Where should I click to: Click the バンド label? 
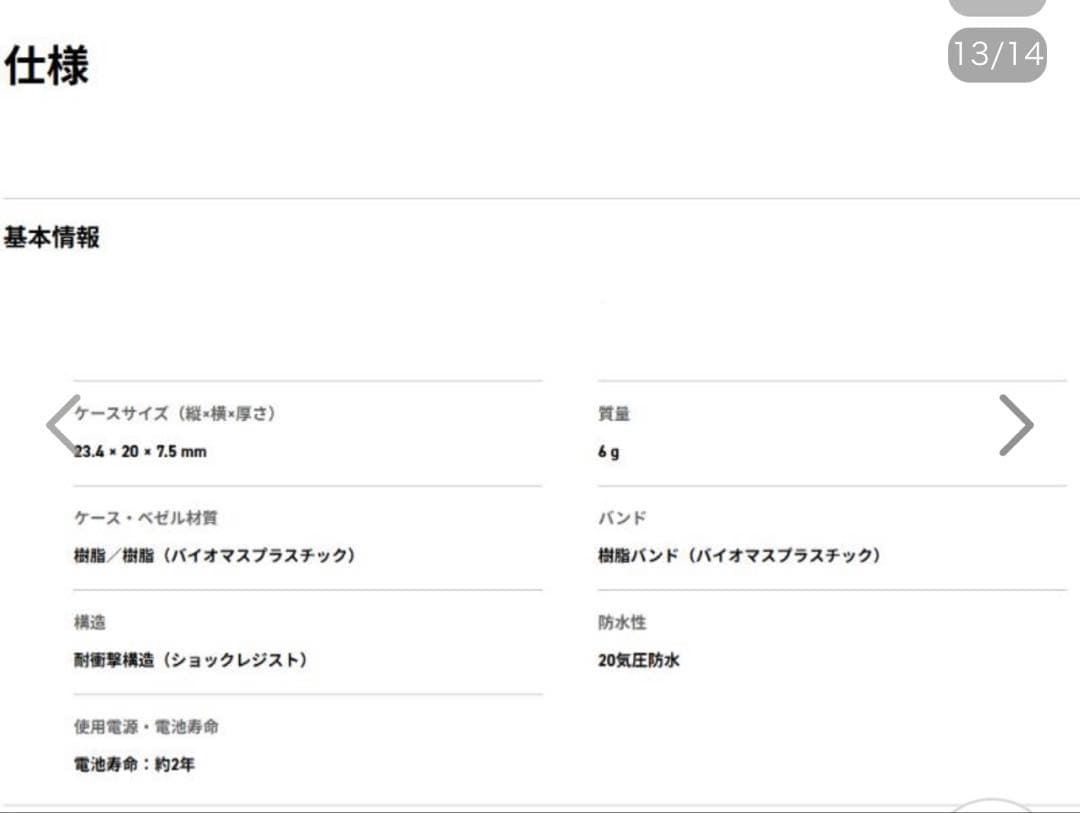622,517
